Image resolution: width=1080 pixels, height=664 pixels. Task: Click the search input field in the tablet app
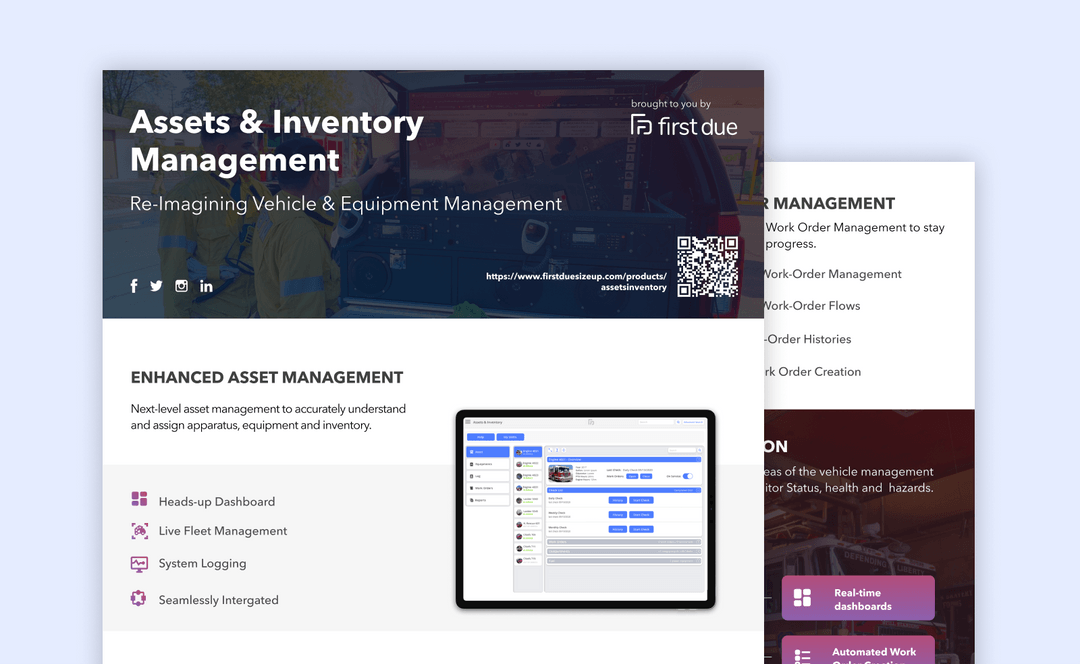657,422
